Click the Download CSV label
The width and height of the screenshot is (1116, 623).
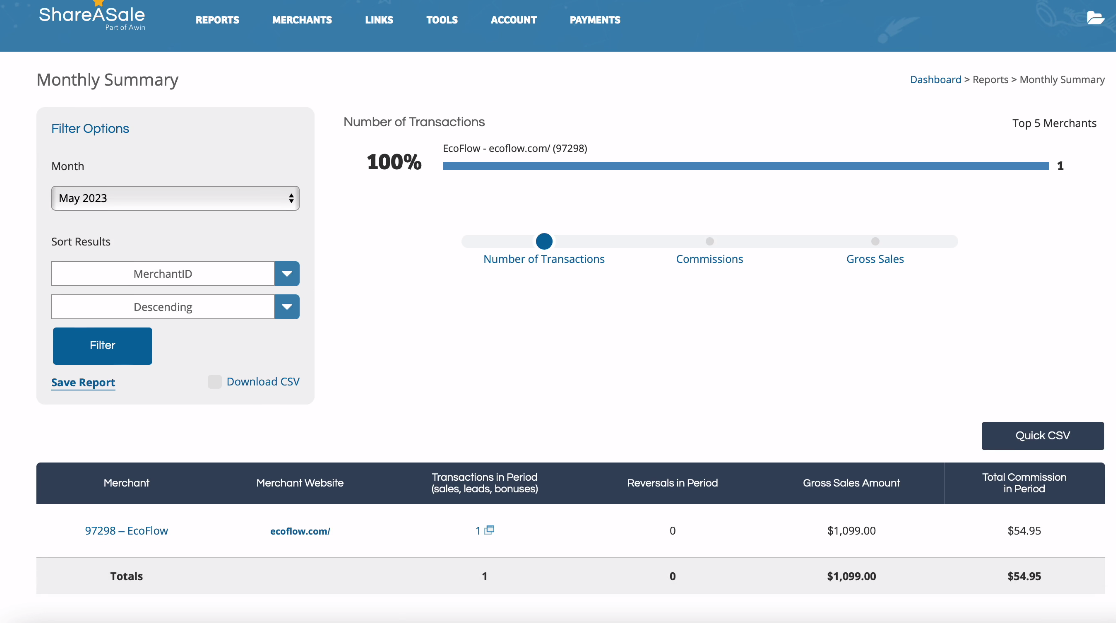tap(263, 382)
